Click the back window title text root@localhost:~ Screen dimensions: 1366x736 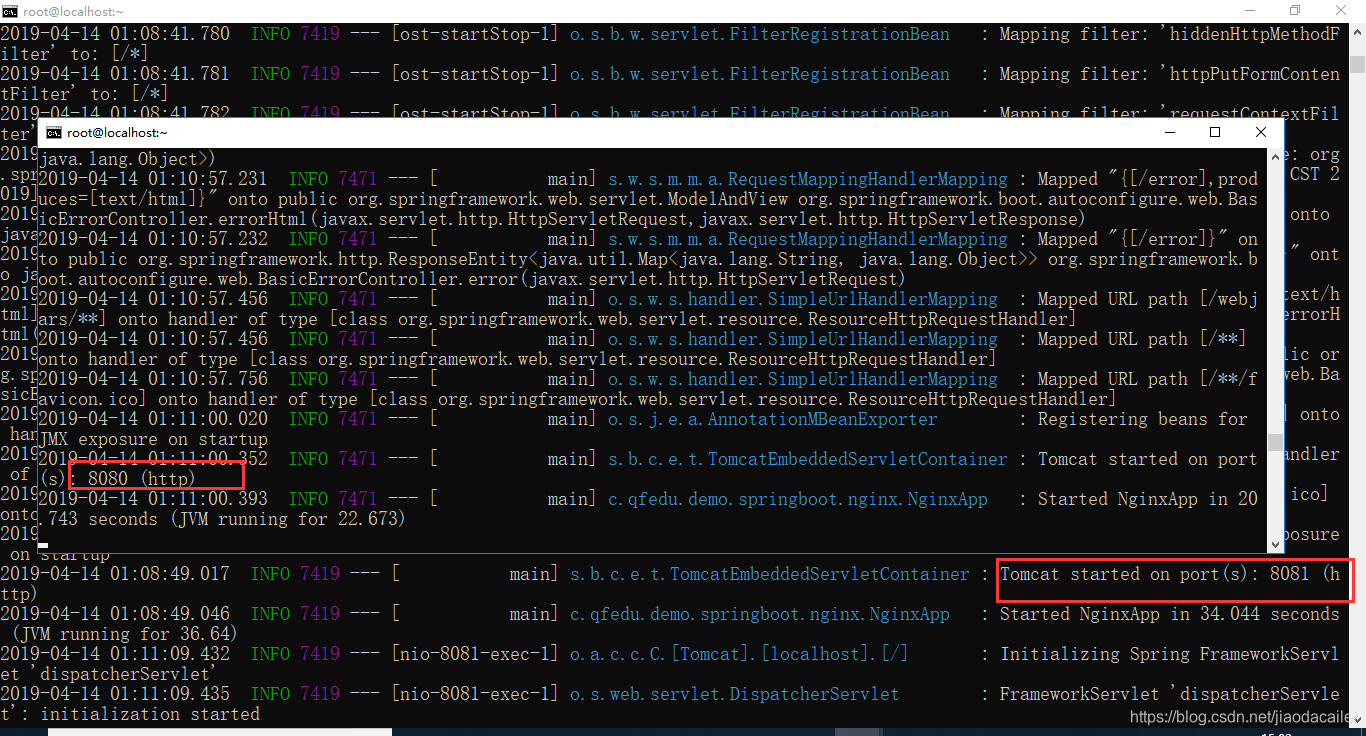74,11
